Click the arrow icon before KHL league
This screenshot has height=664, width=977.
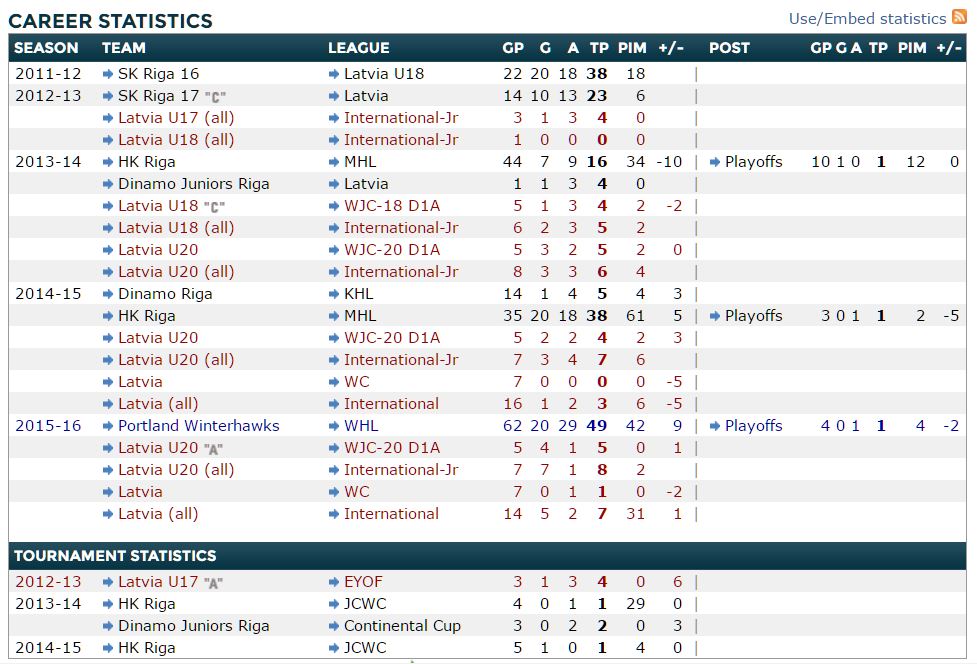tap(334, 294)
